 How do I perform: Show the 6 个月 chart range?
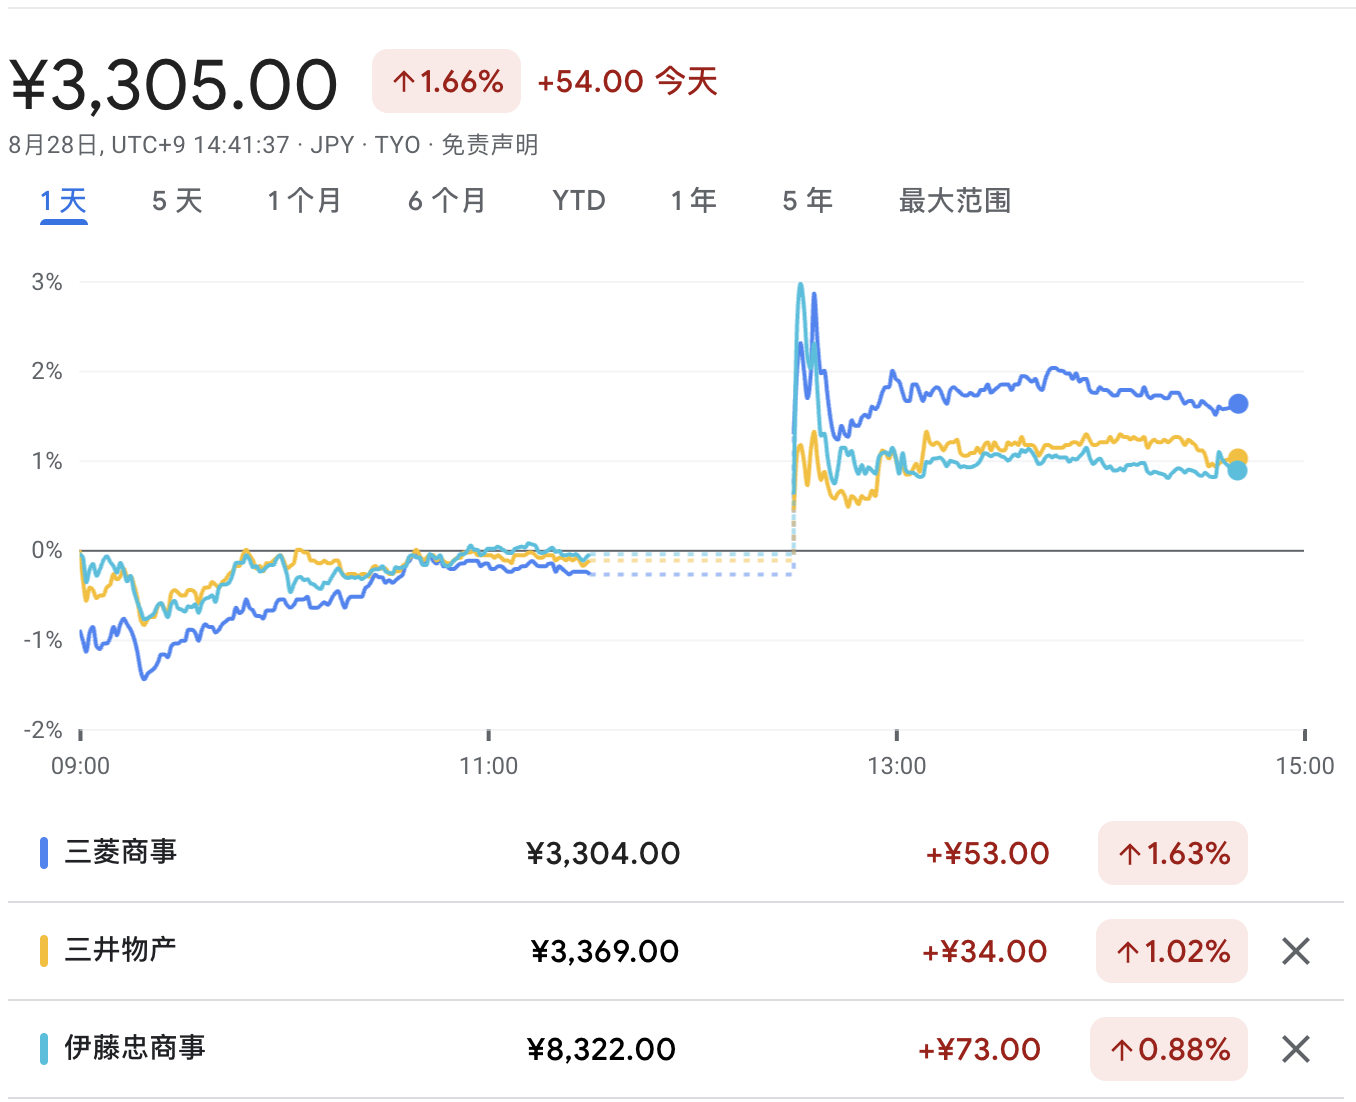pos(446,201)
